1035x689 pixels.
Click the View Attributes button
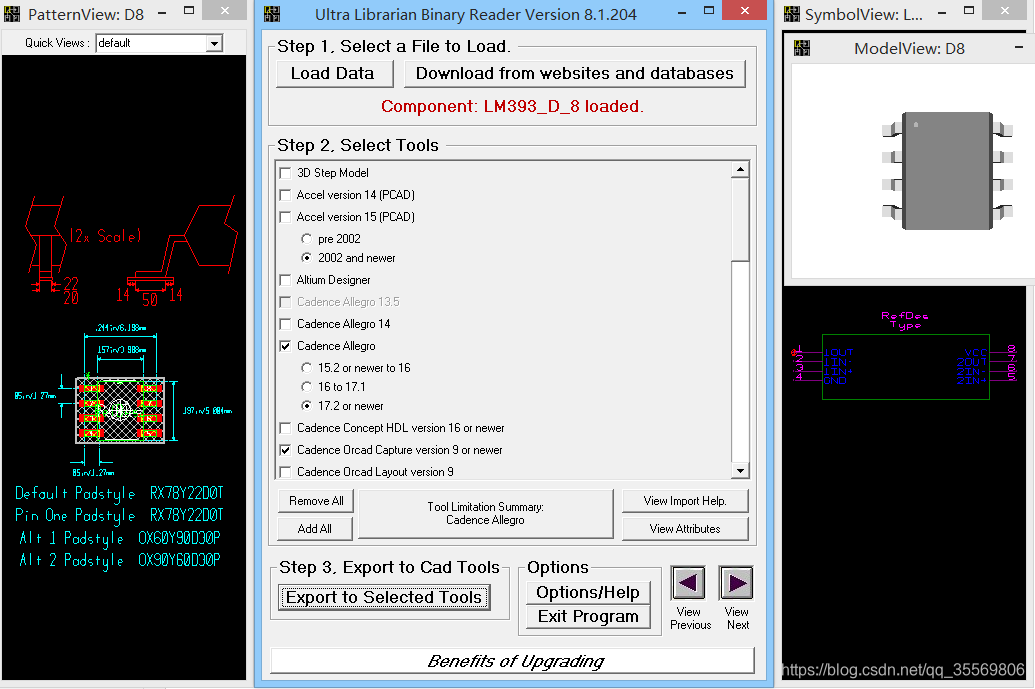tap(685, 529)
